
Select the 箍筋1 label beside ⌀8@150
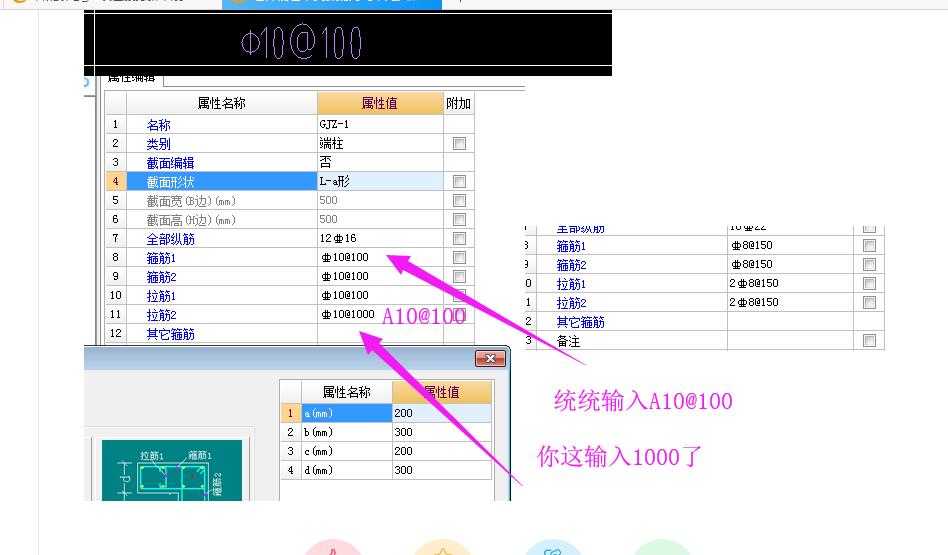coord(571,246)
